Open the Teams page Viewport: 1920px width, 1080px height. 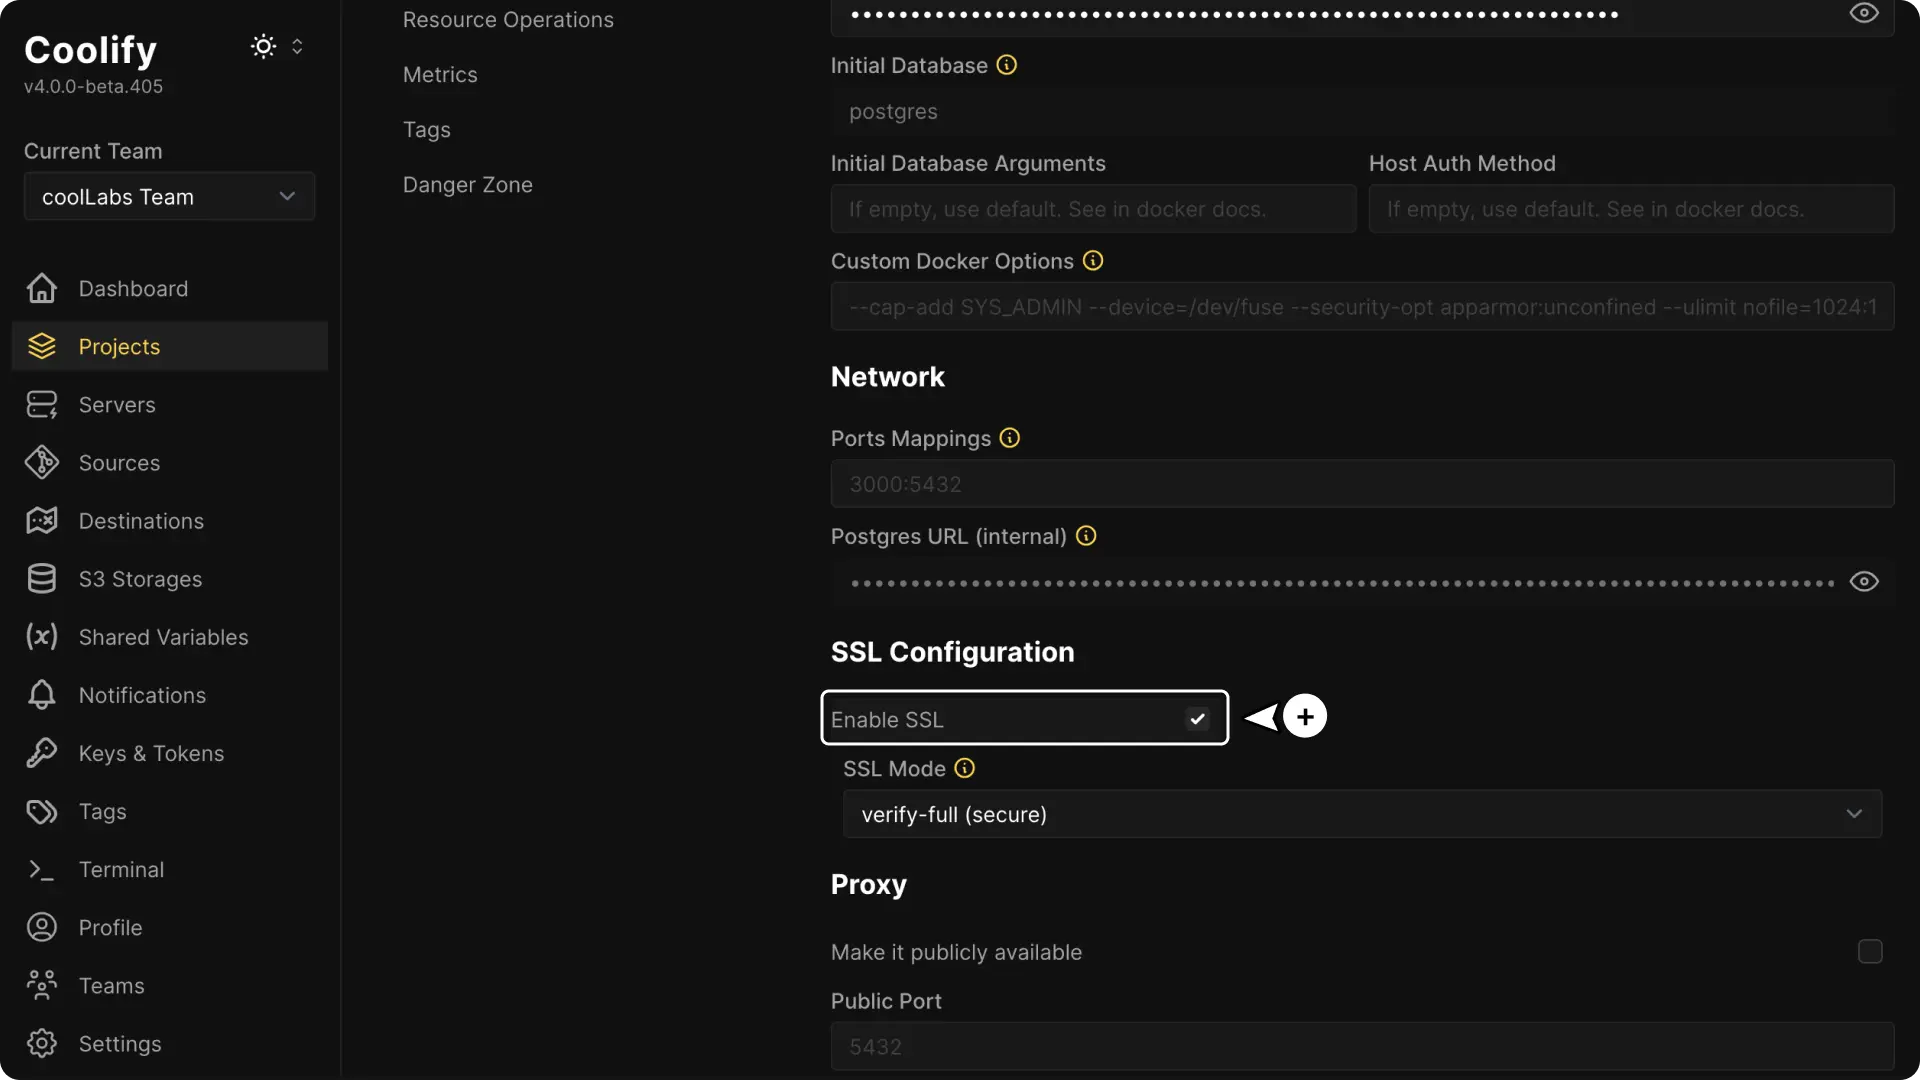(111, 985)
